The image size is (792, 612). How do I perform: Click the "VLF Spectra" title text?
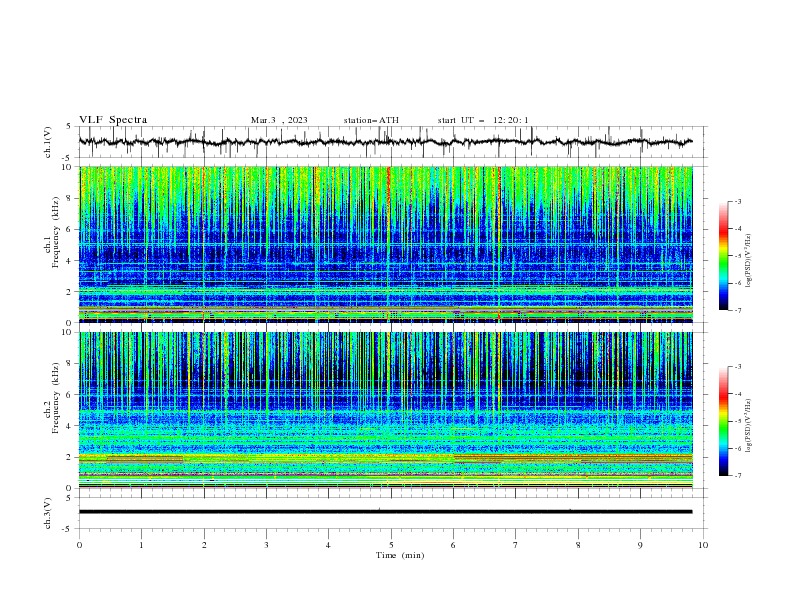click(x=113, y=120)
